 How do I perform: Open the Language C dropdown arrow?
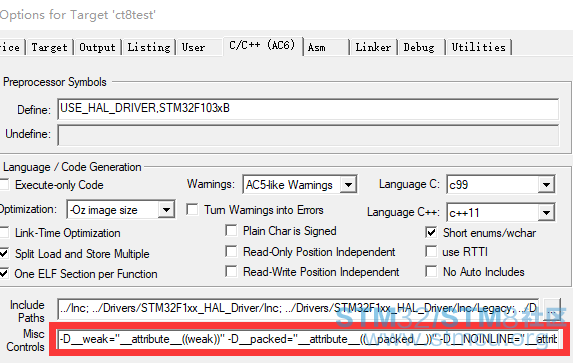point(546,185)
